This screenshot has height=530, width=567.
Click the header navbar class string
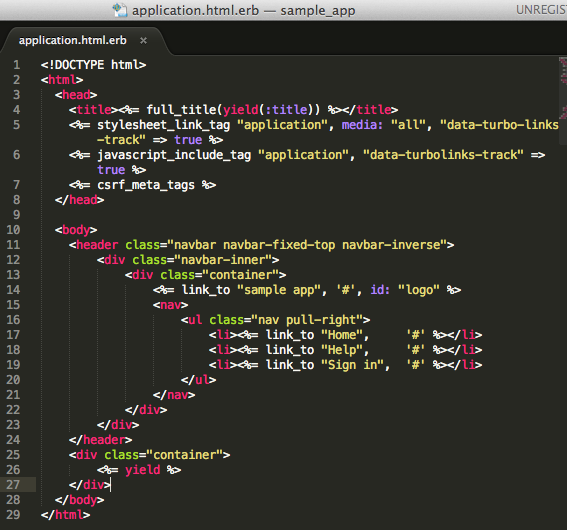click(307, 245)
